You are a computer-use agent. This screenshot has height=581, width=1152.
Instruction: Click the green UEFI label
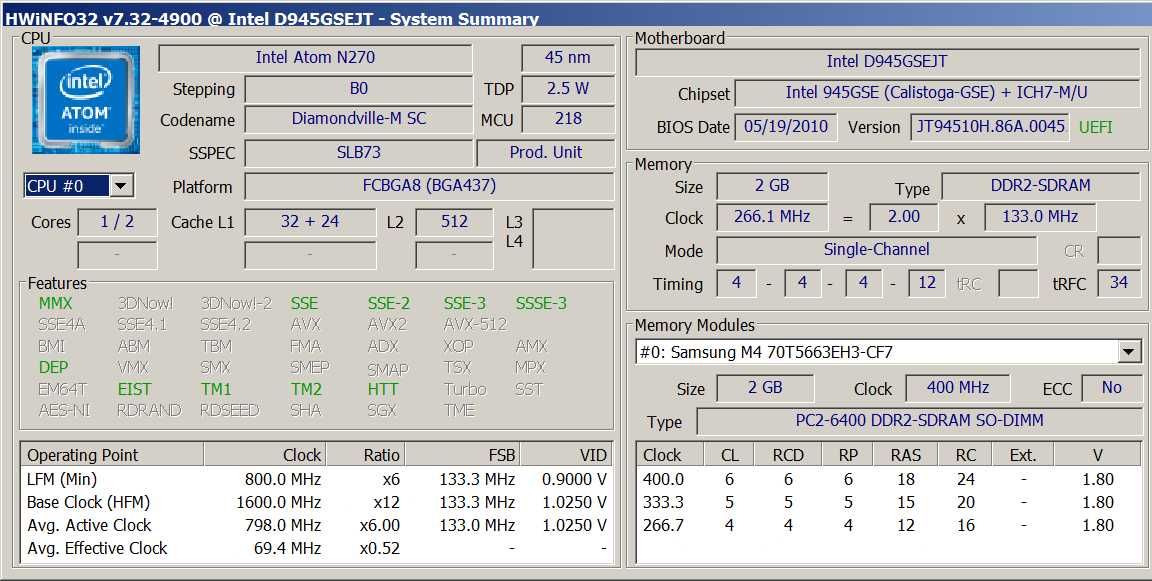click(x=1095, y=127)
